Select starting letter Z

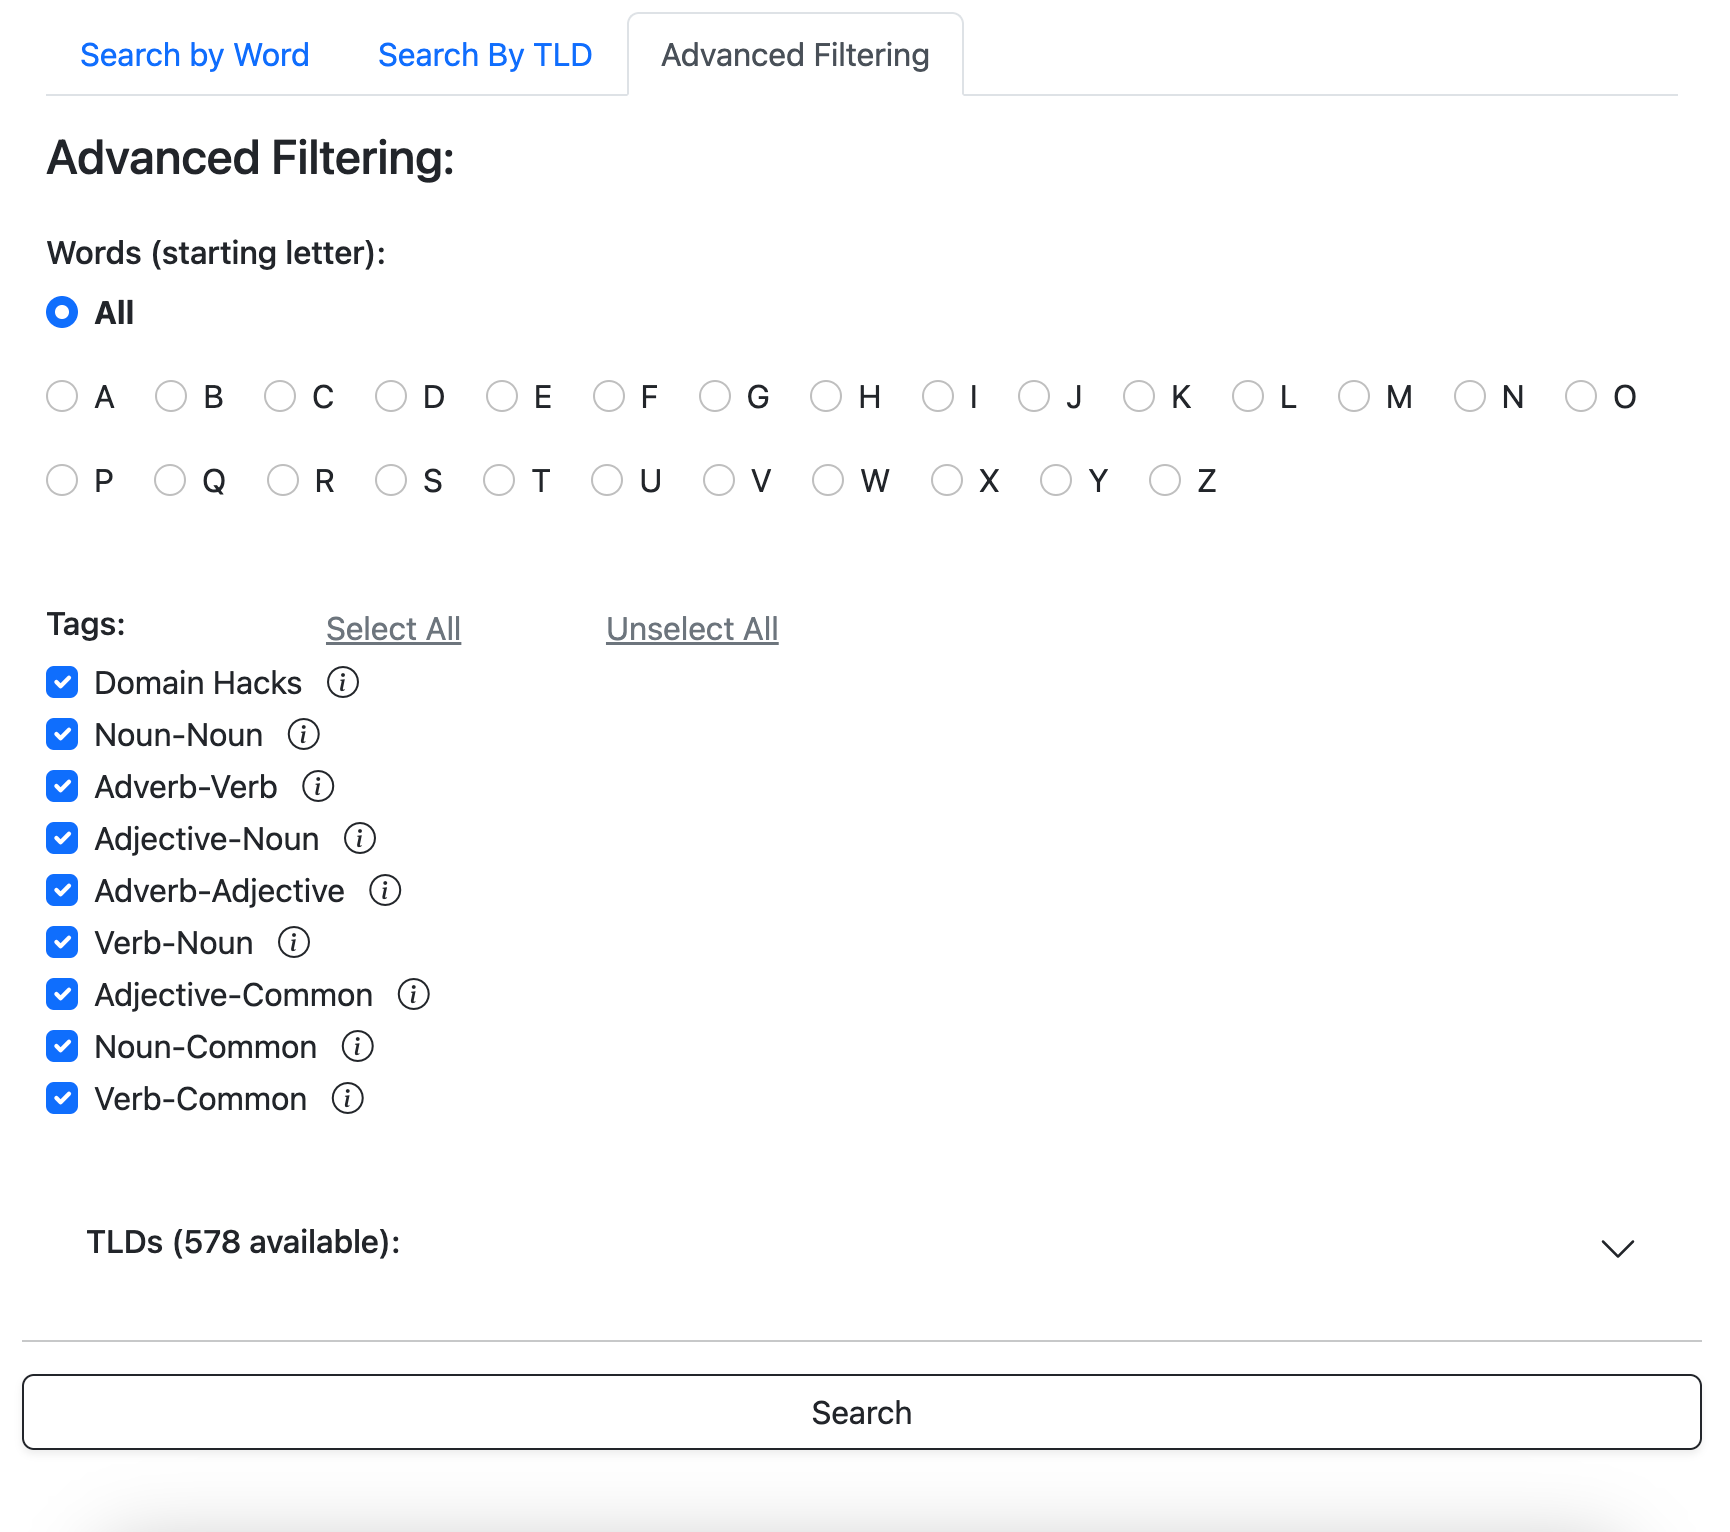[1165, 481]
